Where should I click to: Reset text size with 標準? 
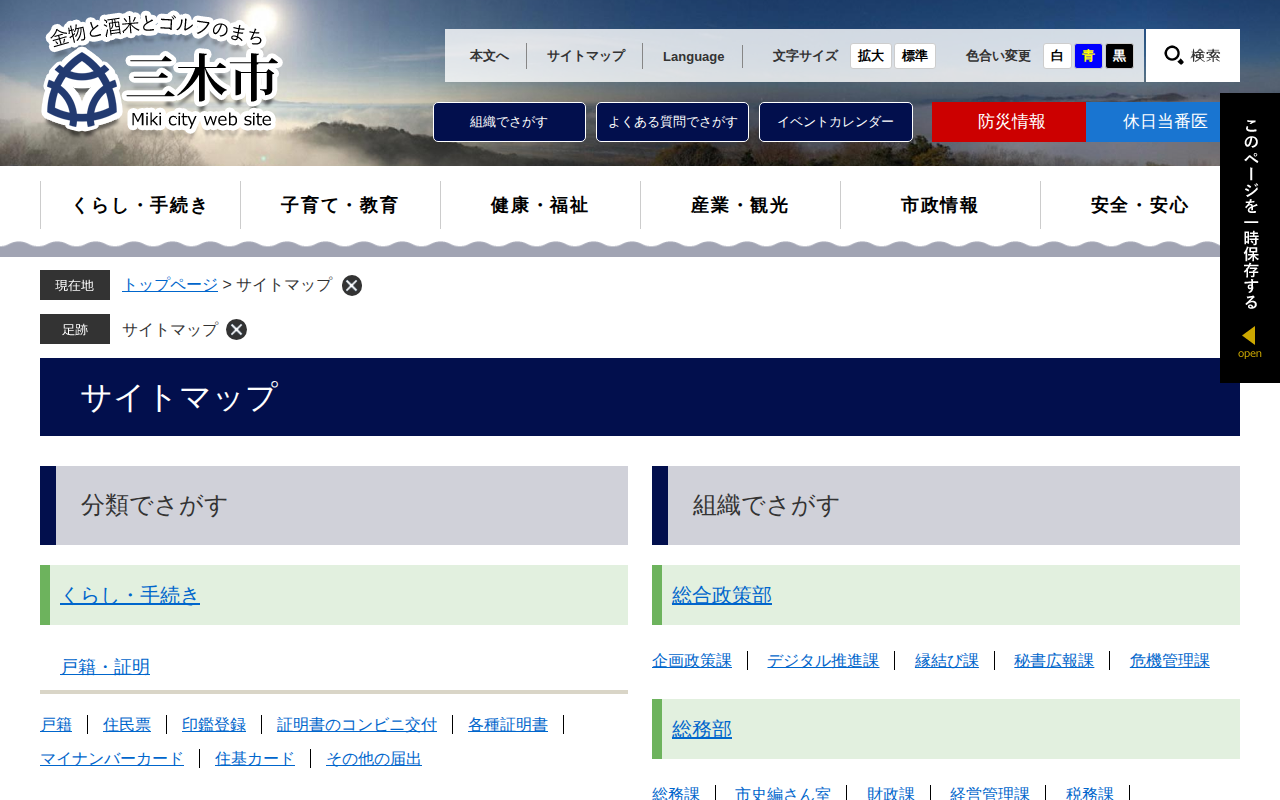915,56
